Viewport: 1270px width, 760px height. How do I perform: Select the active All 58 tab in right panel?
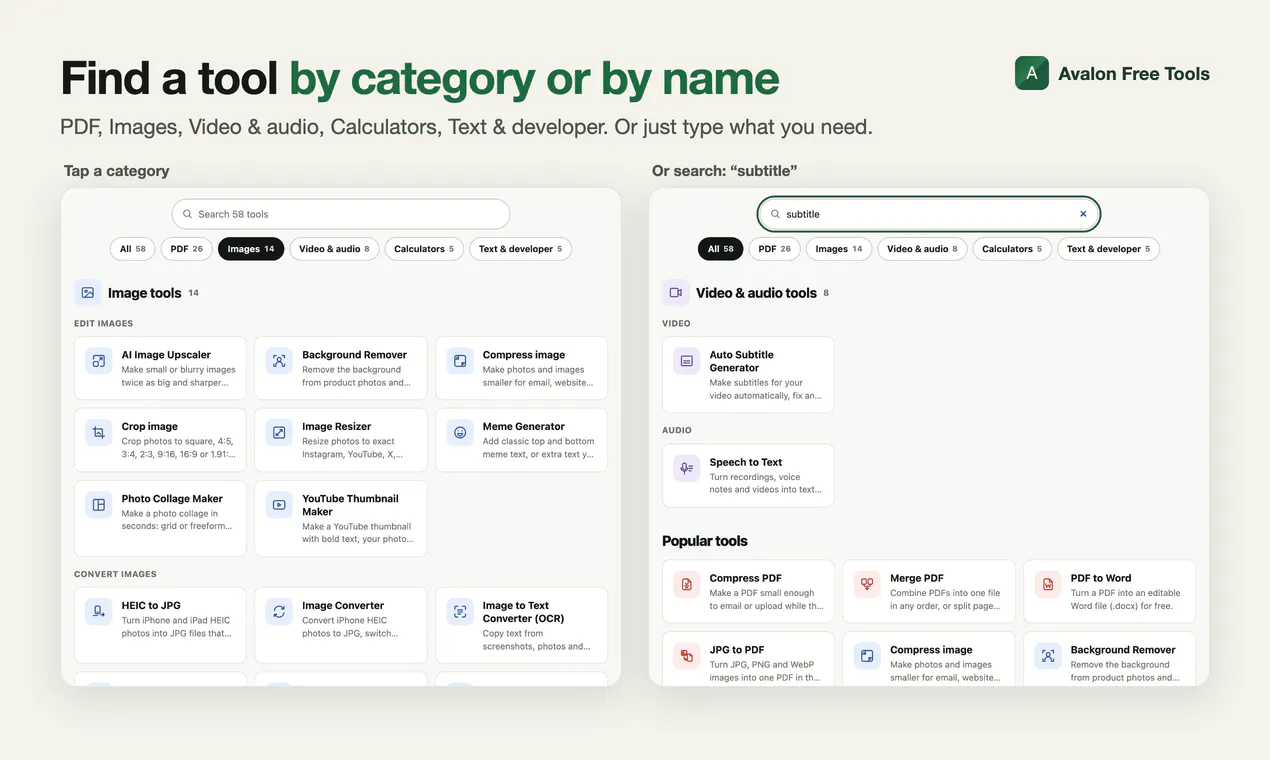click(x=721, y=249)
